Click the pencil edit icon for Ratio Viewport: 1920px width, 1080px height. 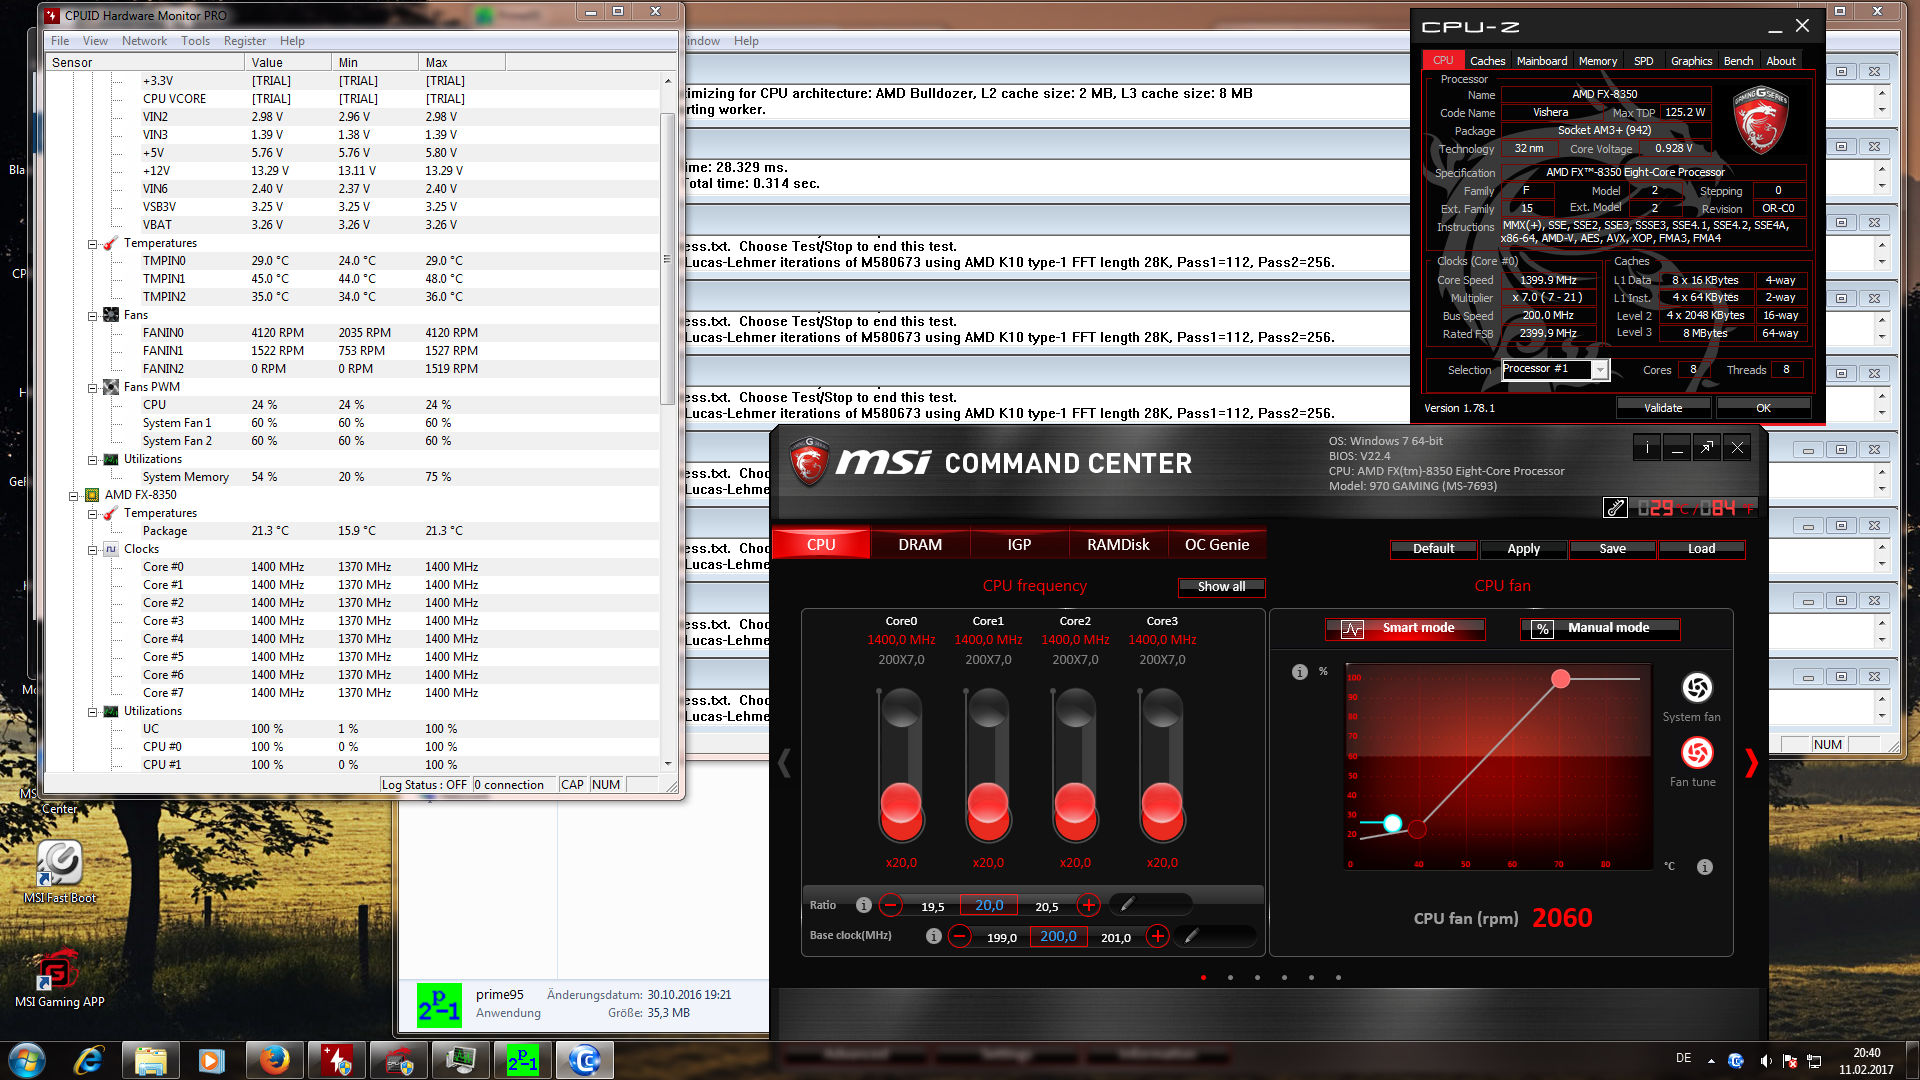tap(1127, 905)
